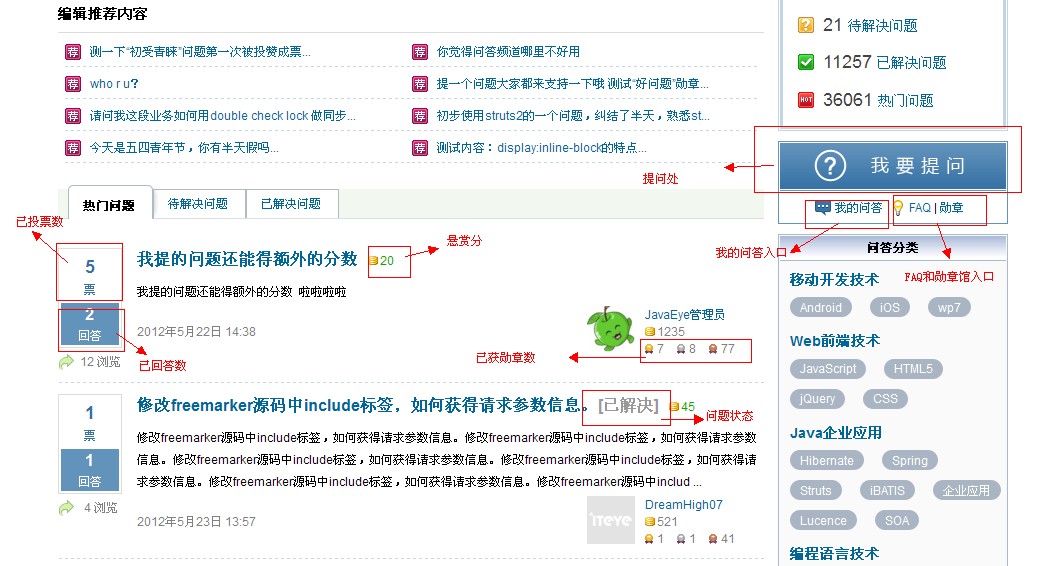Click the gold medal icon with count 7
Viewport: 1042px width, 566px height.
tap(649, 349)
